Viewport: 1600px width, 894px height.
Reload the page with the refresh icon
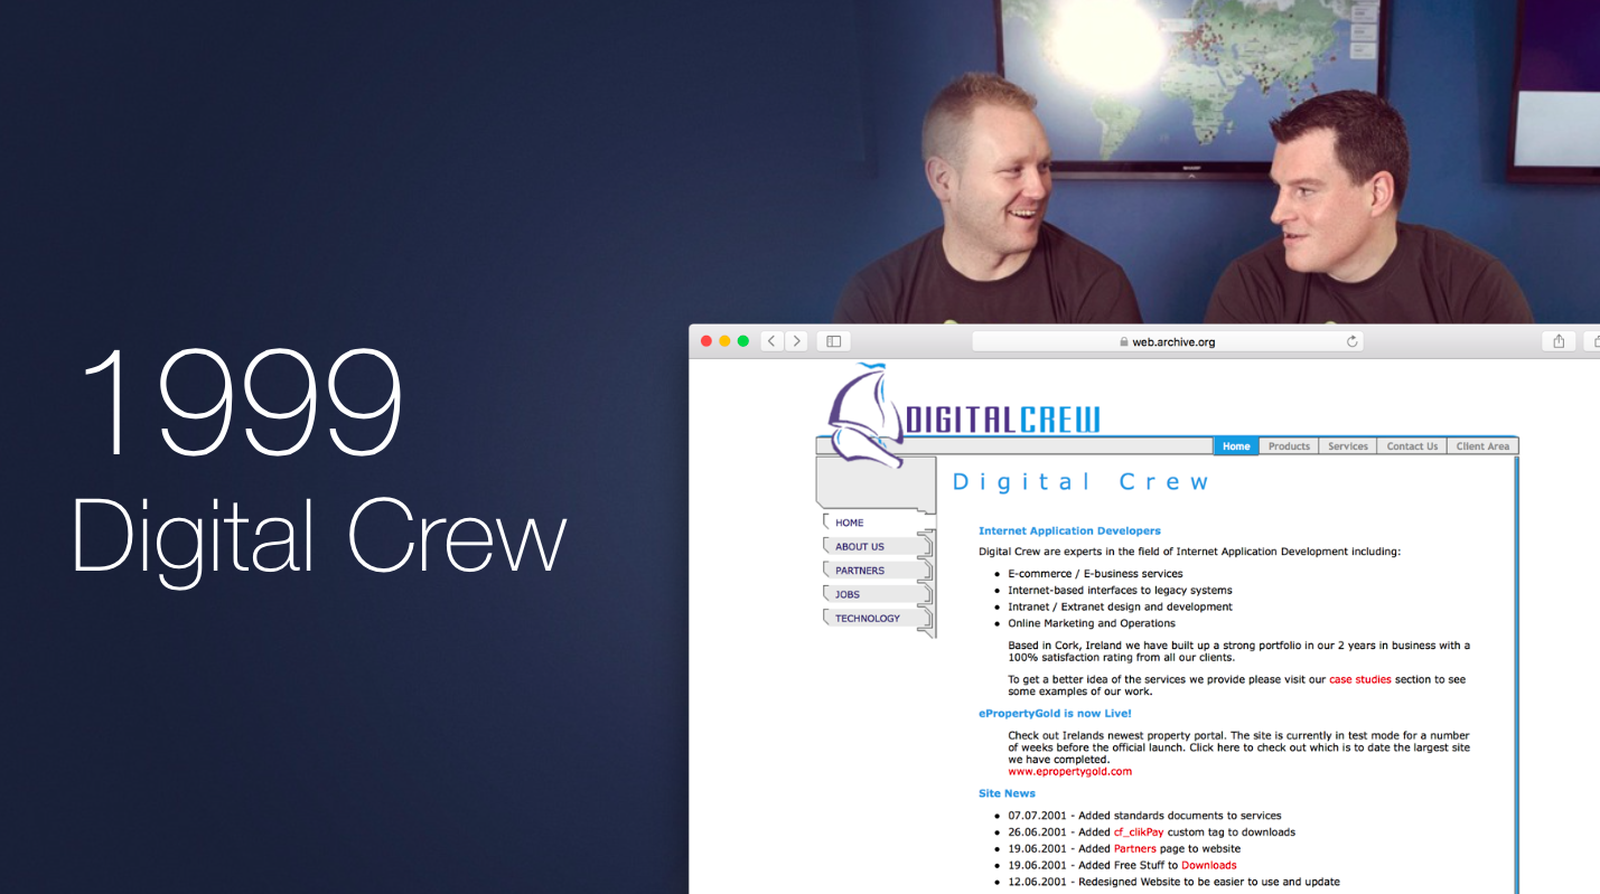coord(1352,341)
